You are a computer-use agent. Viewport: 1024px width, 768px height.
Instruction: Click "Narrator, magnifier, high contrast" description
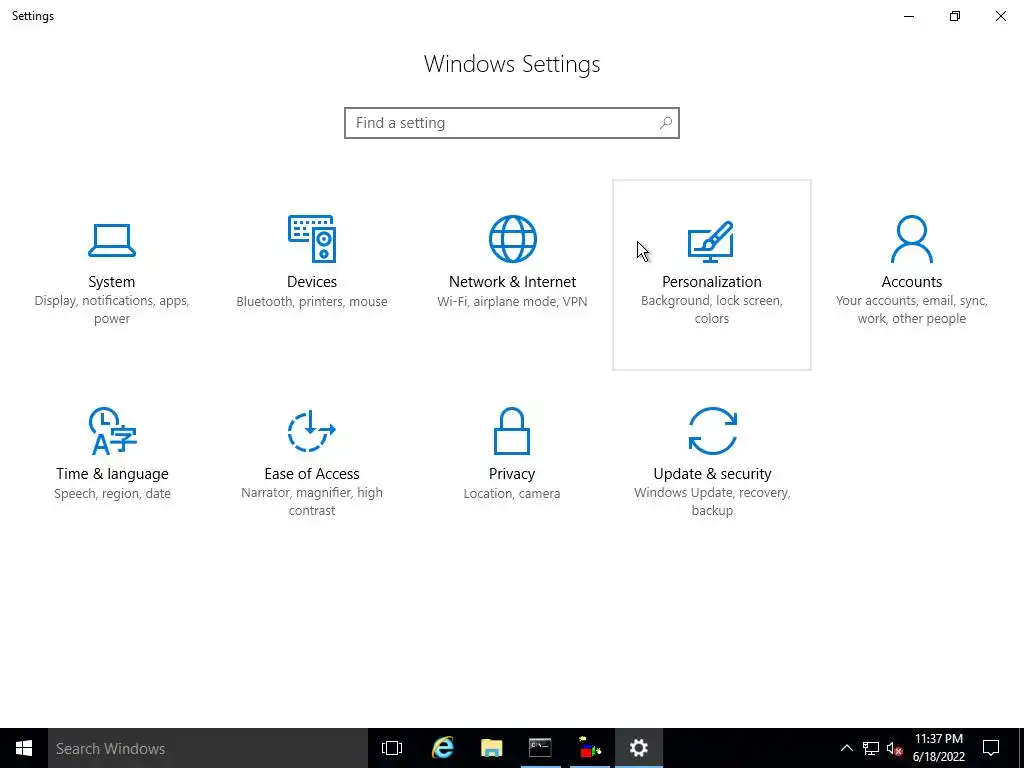pos(312,502)
